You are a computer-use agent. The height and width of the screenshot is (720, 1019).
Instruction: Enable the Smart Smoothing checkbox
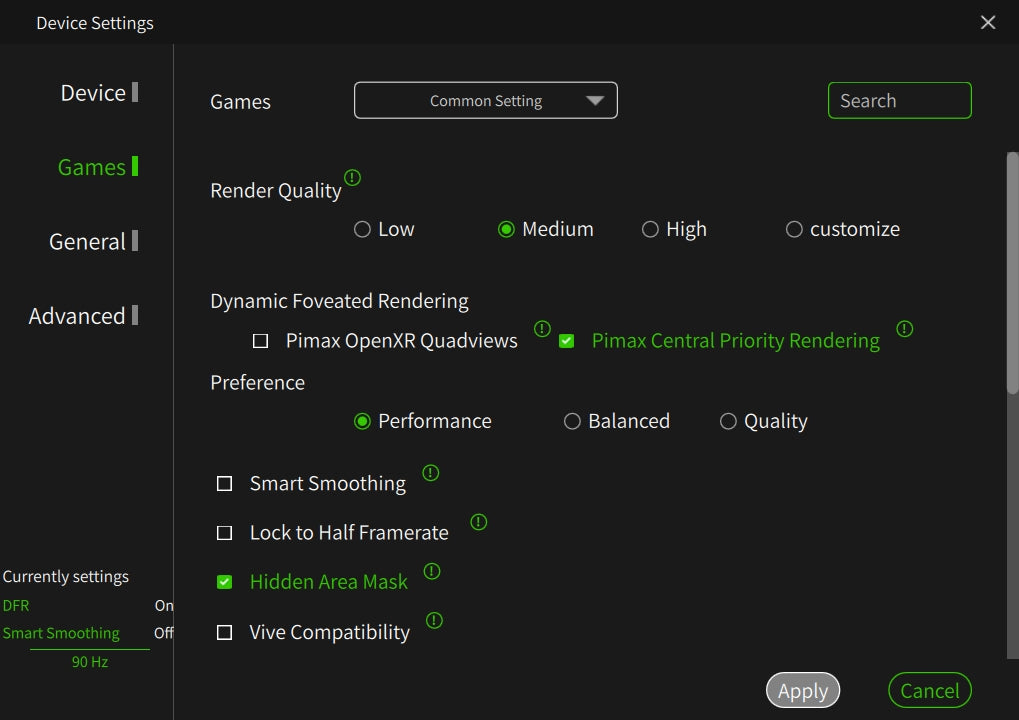pyautogui.click(x=225, y=484)
